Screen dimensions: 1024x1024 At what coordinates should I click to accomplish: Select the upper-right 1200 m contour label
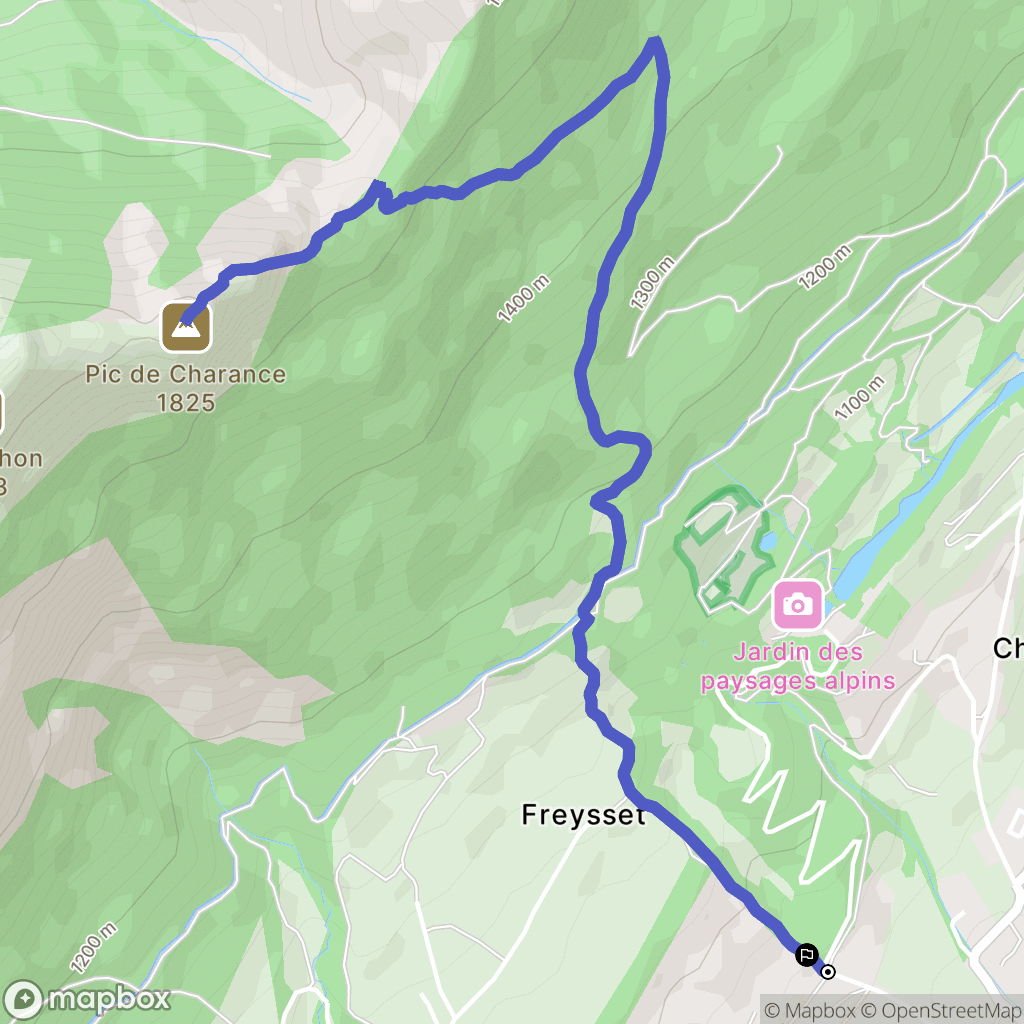pyautogui.click(x=825, y=266)
